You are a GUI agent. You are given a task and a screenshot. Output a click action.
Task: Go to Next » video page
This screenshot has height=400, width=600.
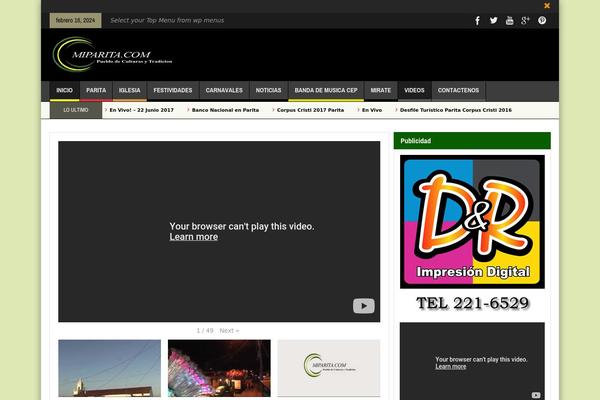[x=229, y=331]
